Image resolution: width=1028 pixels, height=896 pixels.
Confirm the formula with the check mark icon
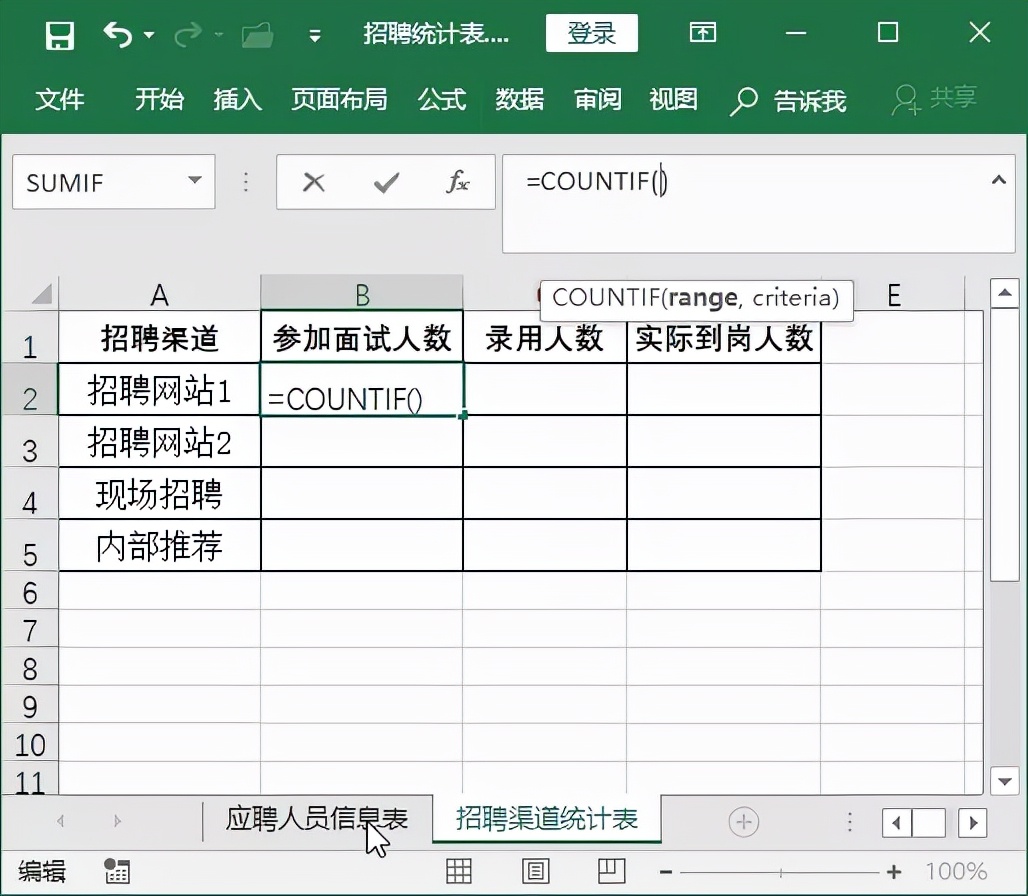385,182
